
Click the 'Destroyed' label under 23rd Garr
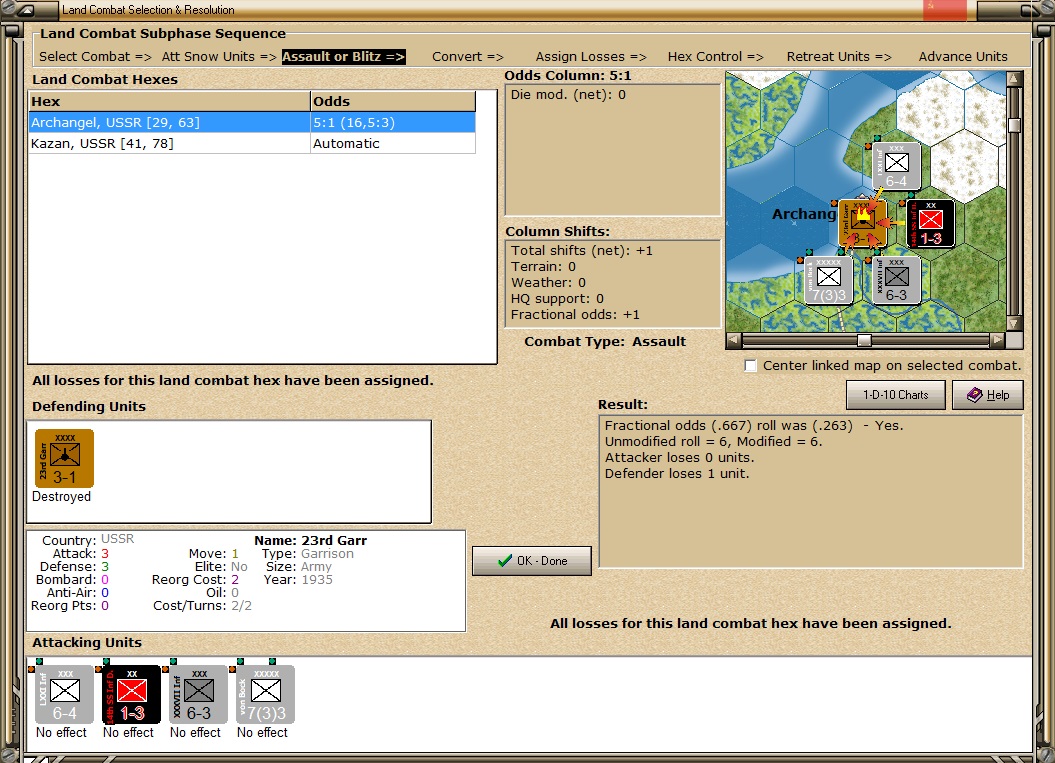pyautogui.click(x=61, y=497)
